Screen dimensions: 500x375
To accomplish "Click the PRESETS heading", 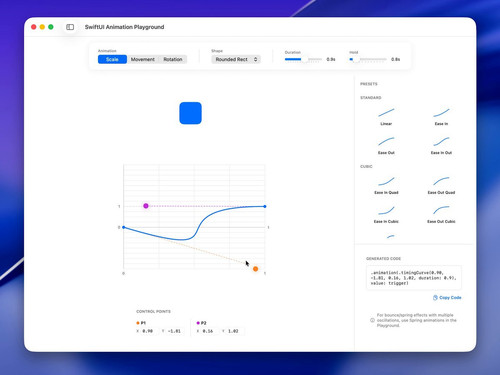I will click(369, 84).
